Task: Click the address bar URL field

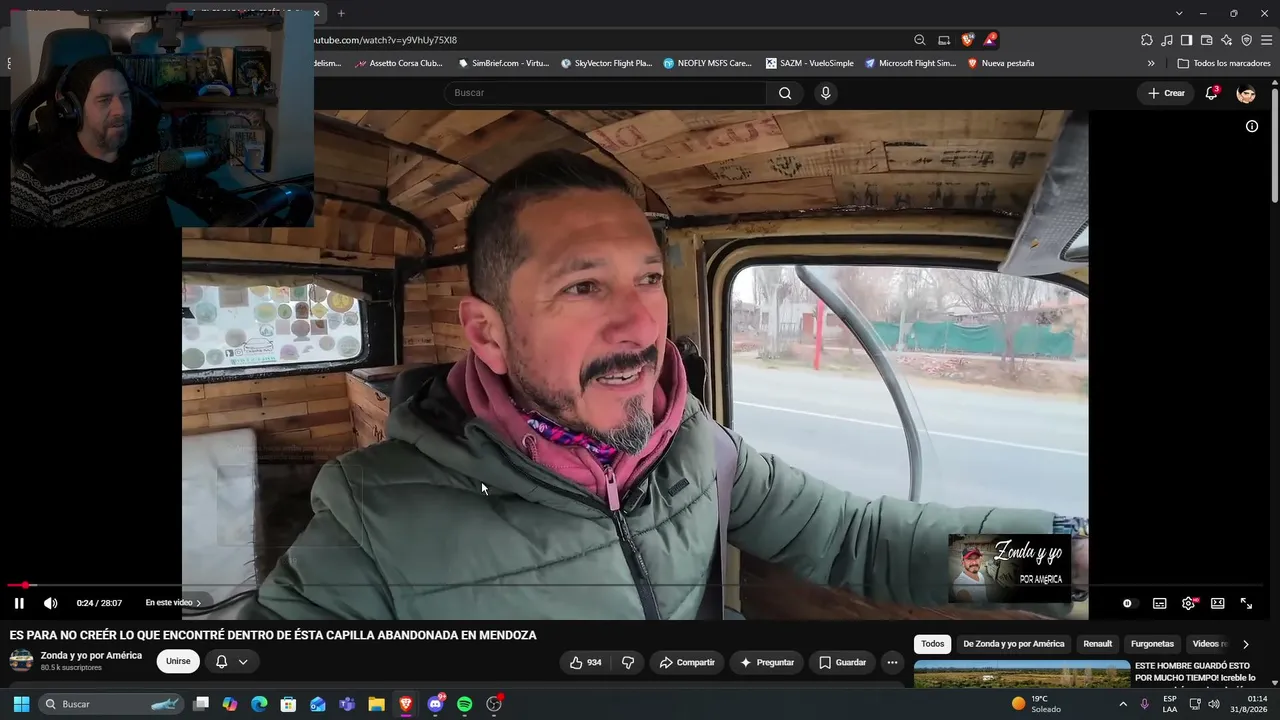Action: click(x=610, y=40)
